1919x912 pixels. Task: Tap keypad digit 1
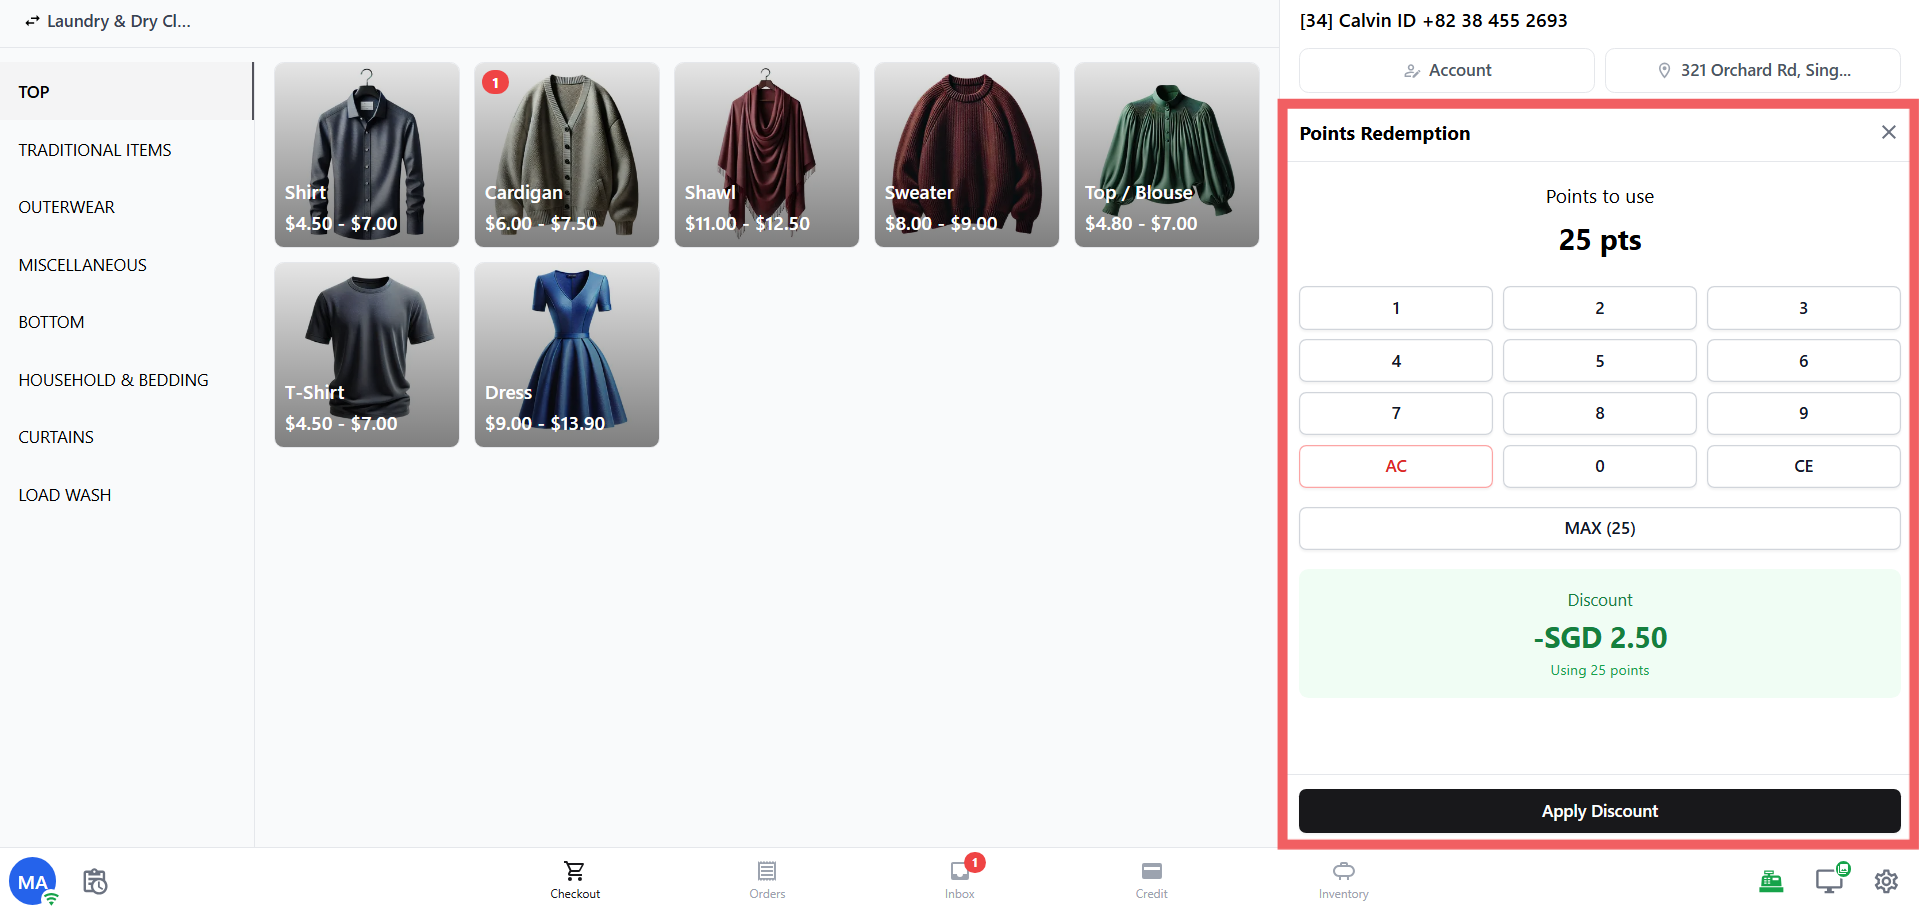[x=1396, y=308]
